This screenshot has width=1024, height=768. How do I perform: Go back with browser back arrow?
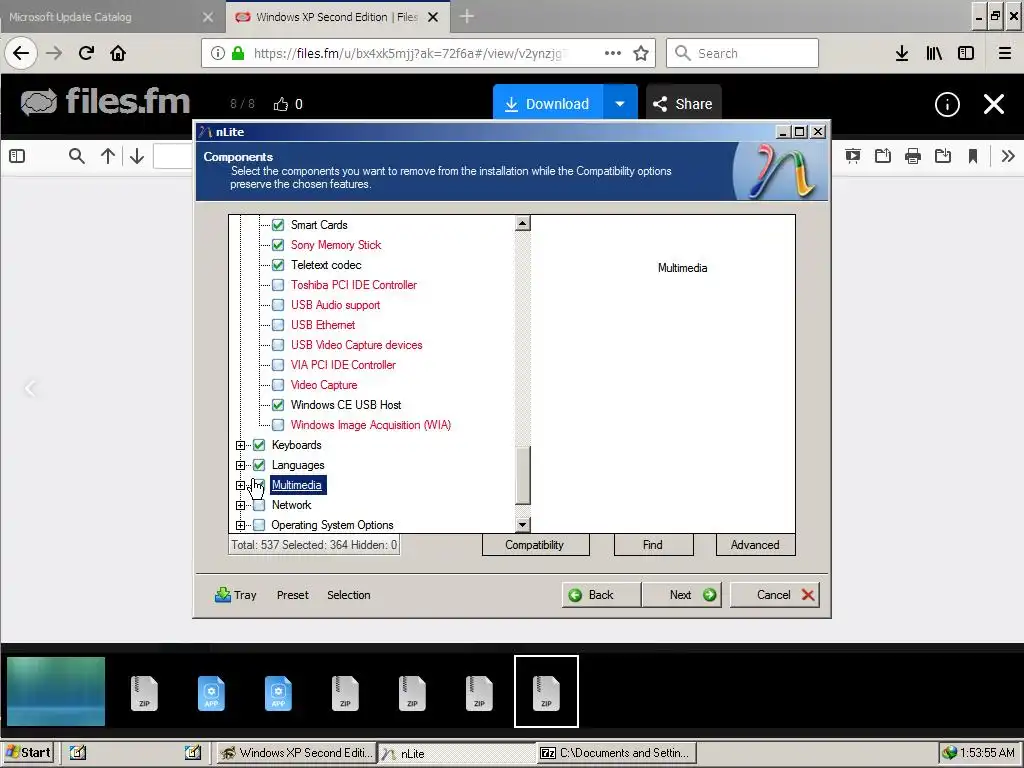point(21,53)
